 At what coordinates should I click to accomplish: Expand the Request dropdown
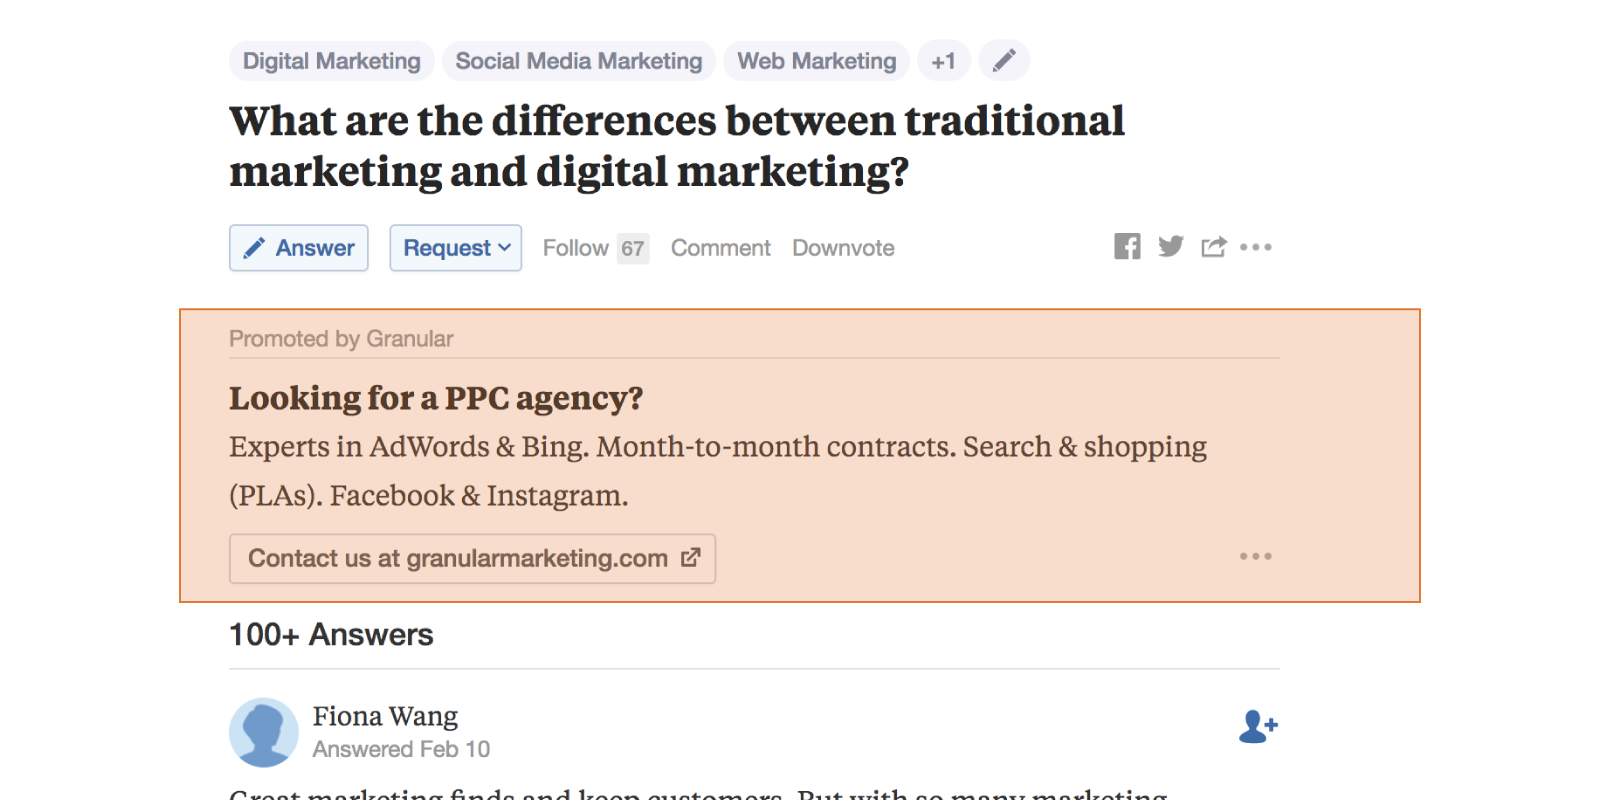tap(456, 248)
